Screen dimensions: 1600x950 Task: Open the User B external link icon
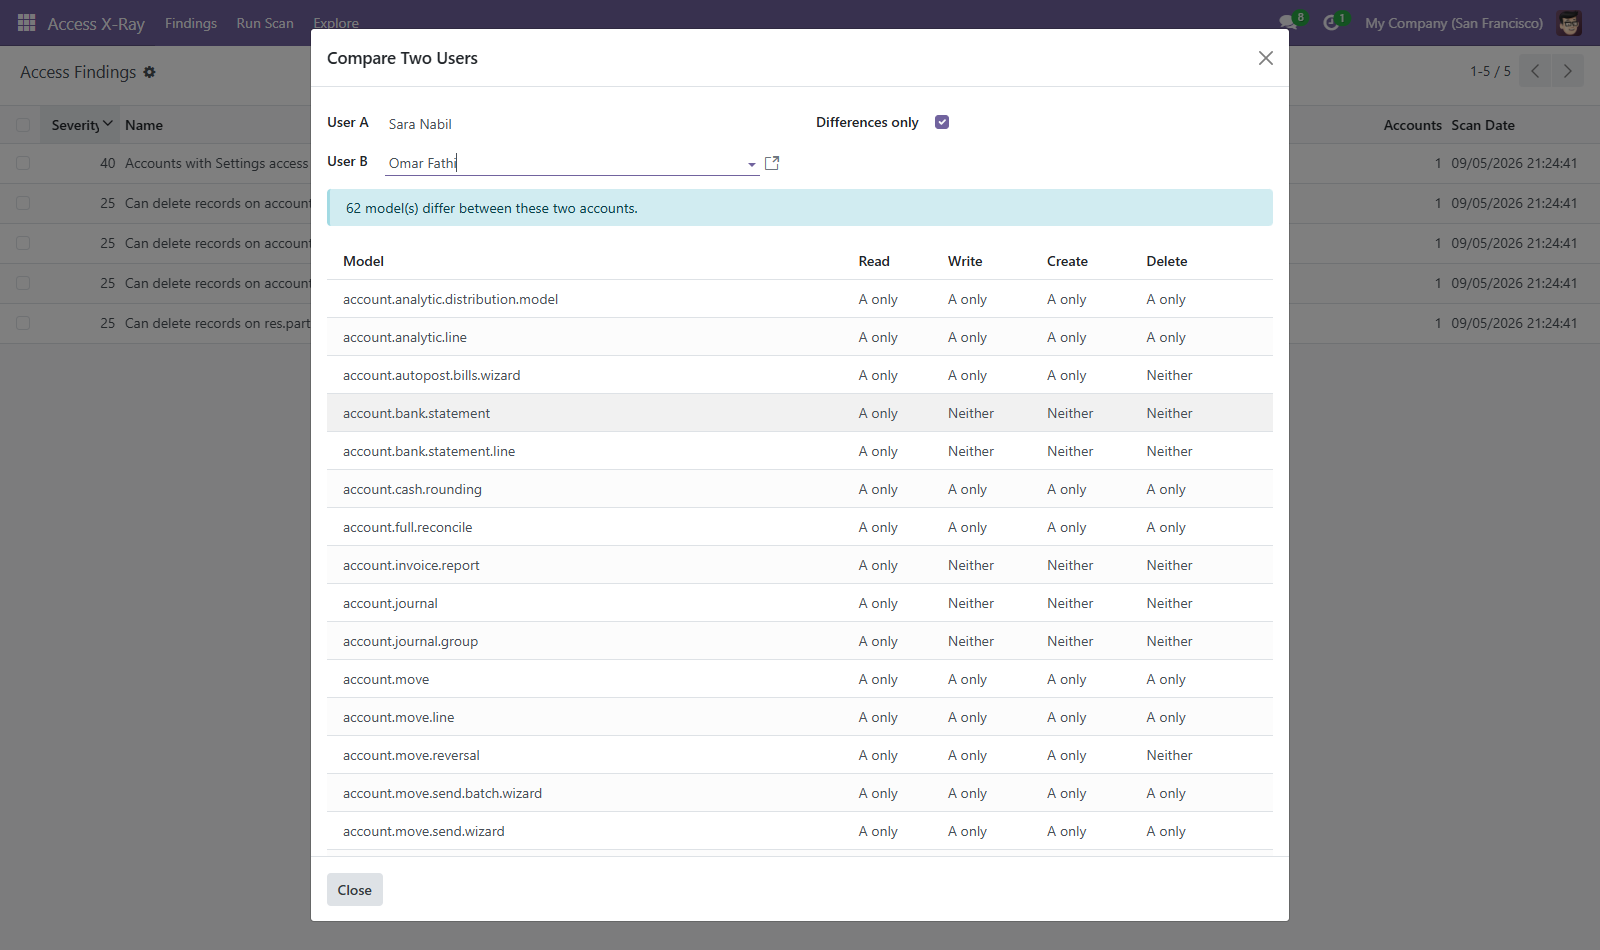tap(772, 163)
